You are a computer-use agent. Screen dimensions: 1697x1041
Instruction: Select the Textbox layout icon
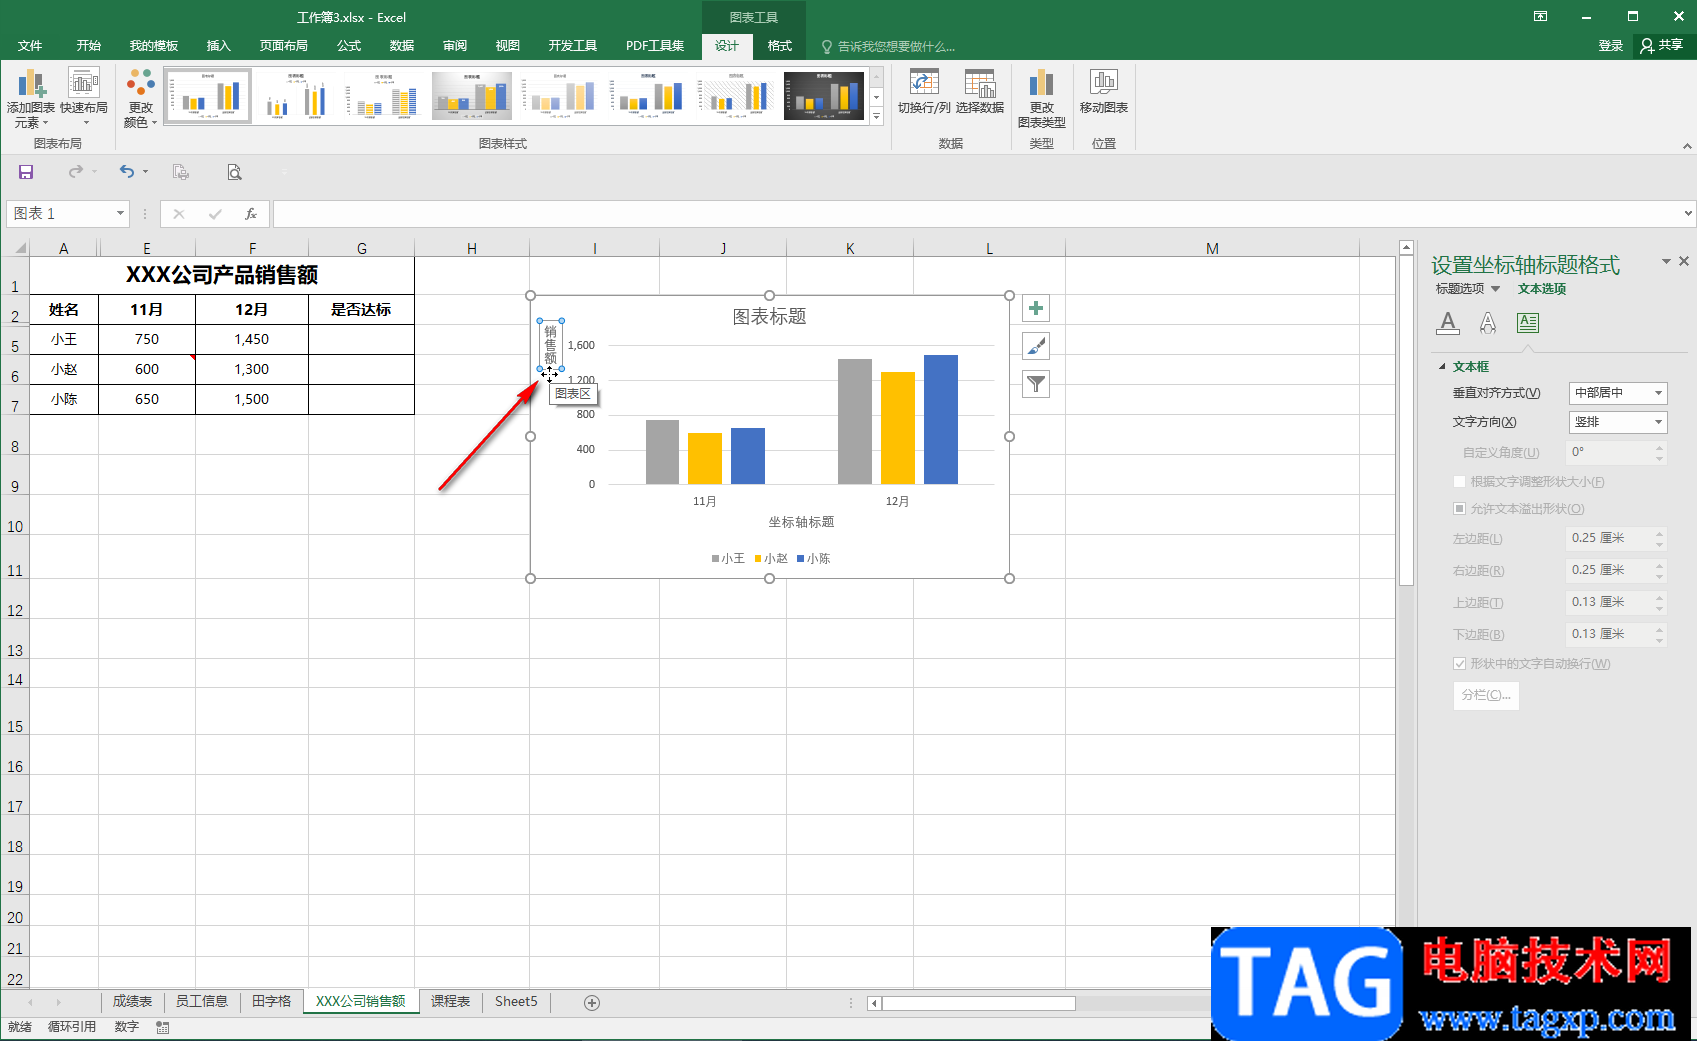pyautogui.click(x=1528, y=323)
